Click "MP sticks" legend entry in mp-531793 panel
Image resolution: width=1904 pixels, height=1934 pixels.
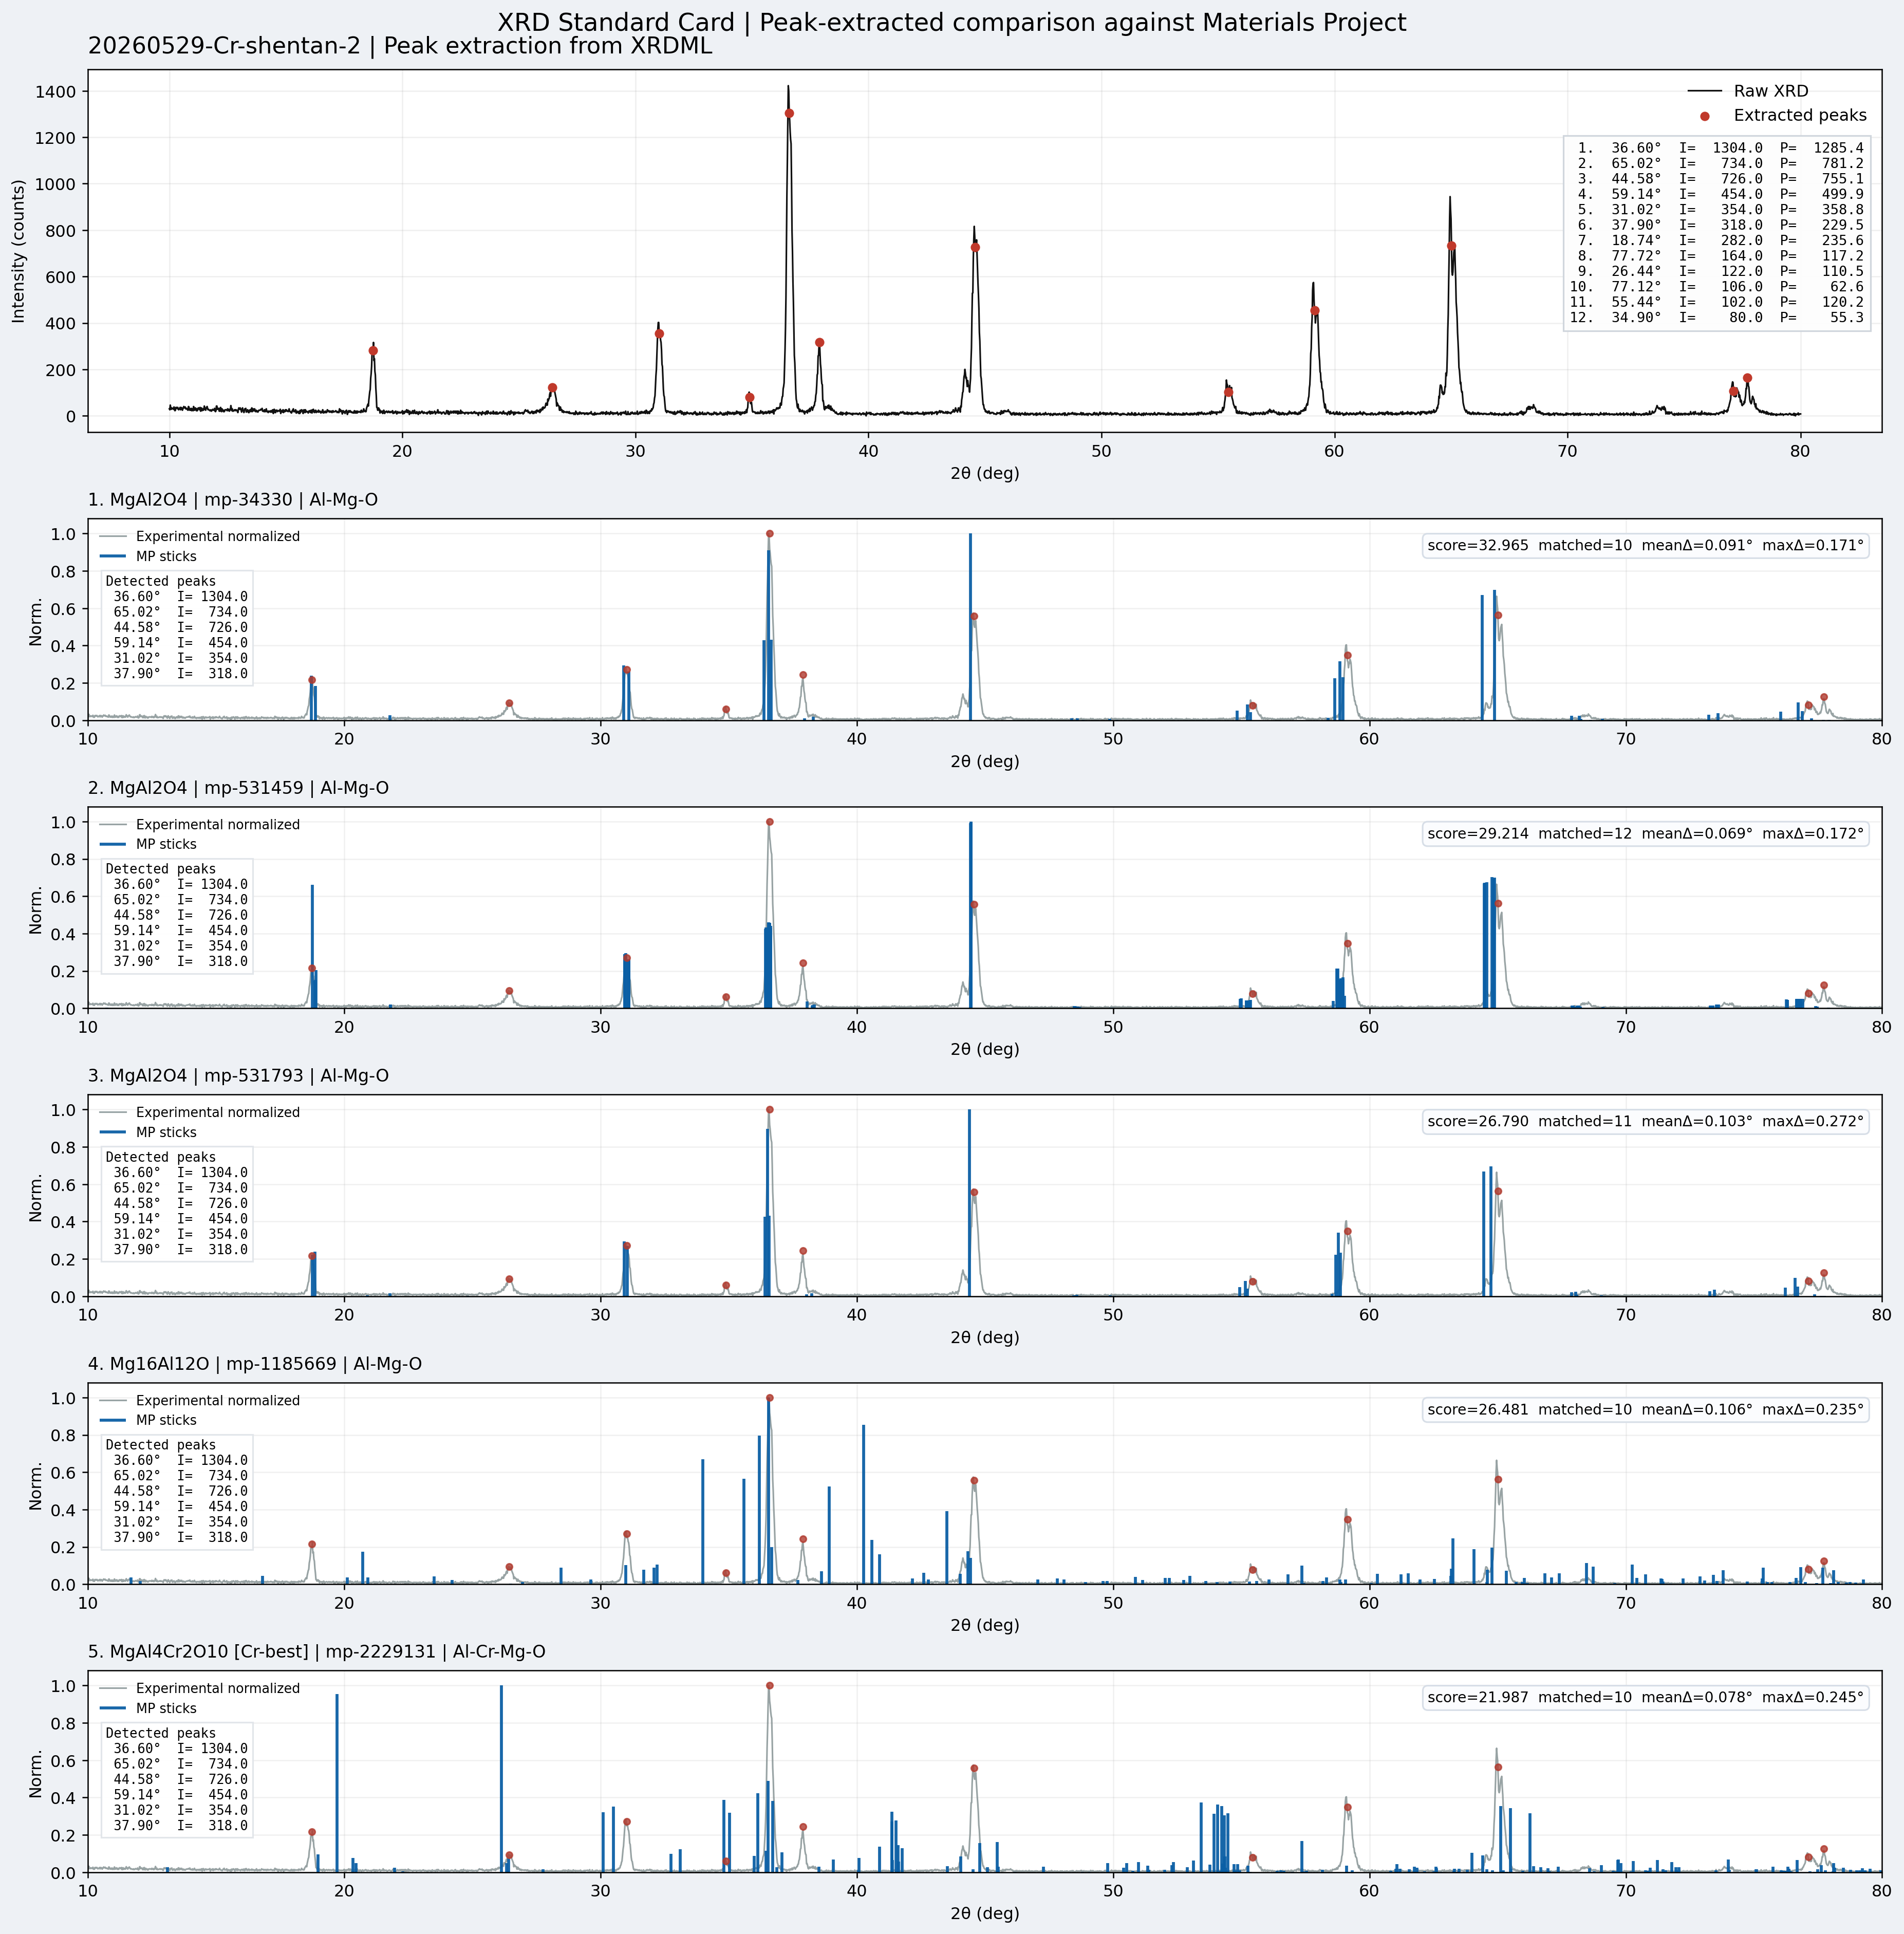(148, 1133)
